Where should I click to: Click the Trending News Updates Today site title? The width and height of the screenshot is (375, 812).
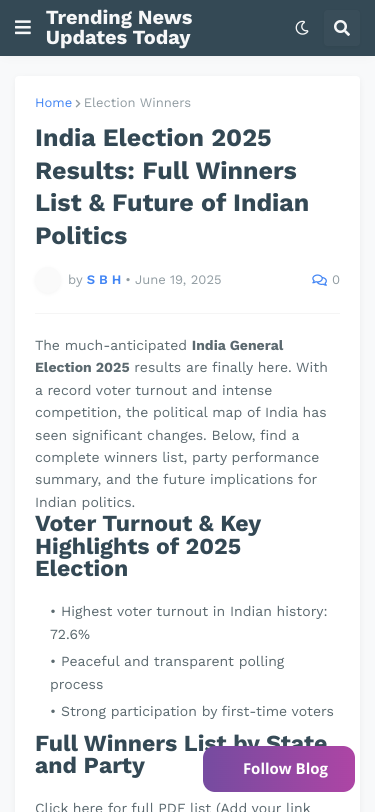point(119,27)
